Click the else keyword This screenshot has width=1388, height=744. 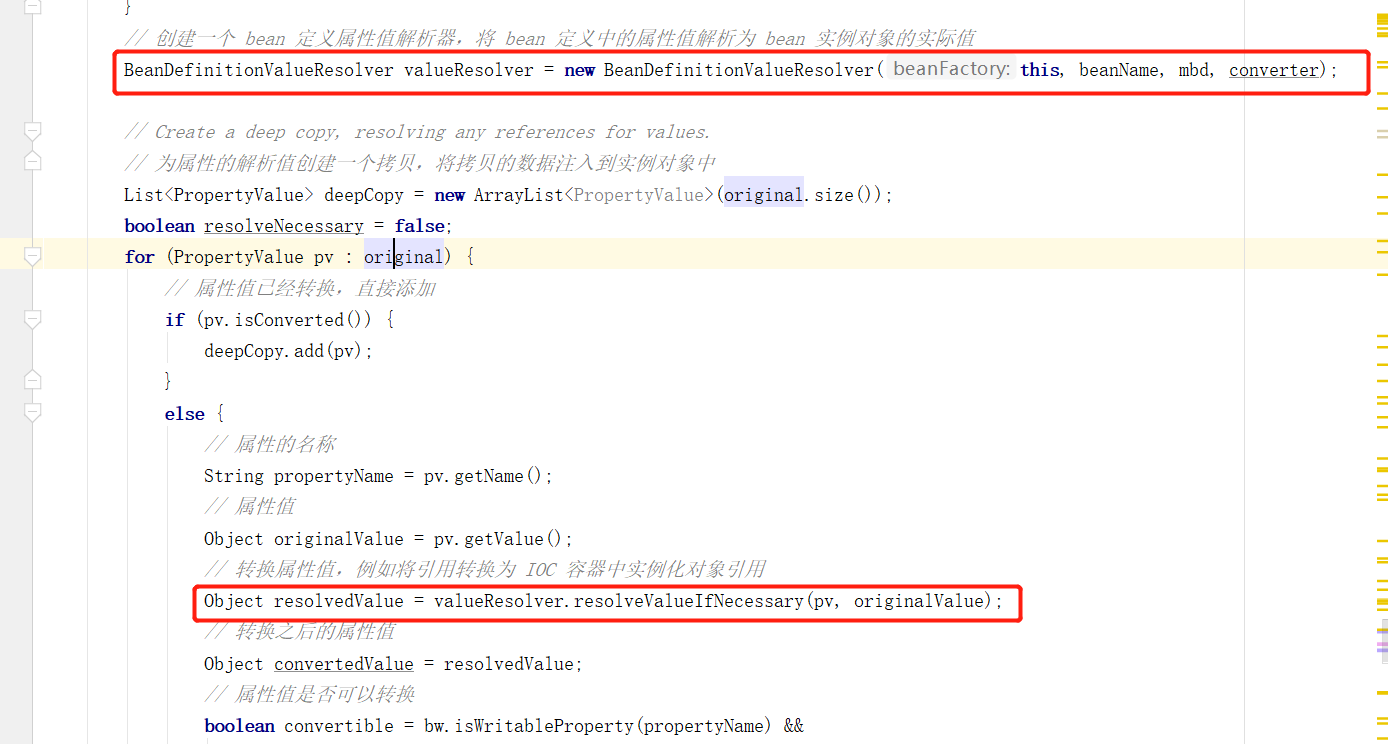point(184,414)
